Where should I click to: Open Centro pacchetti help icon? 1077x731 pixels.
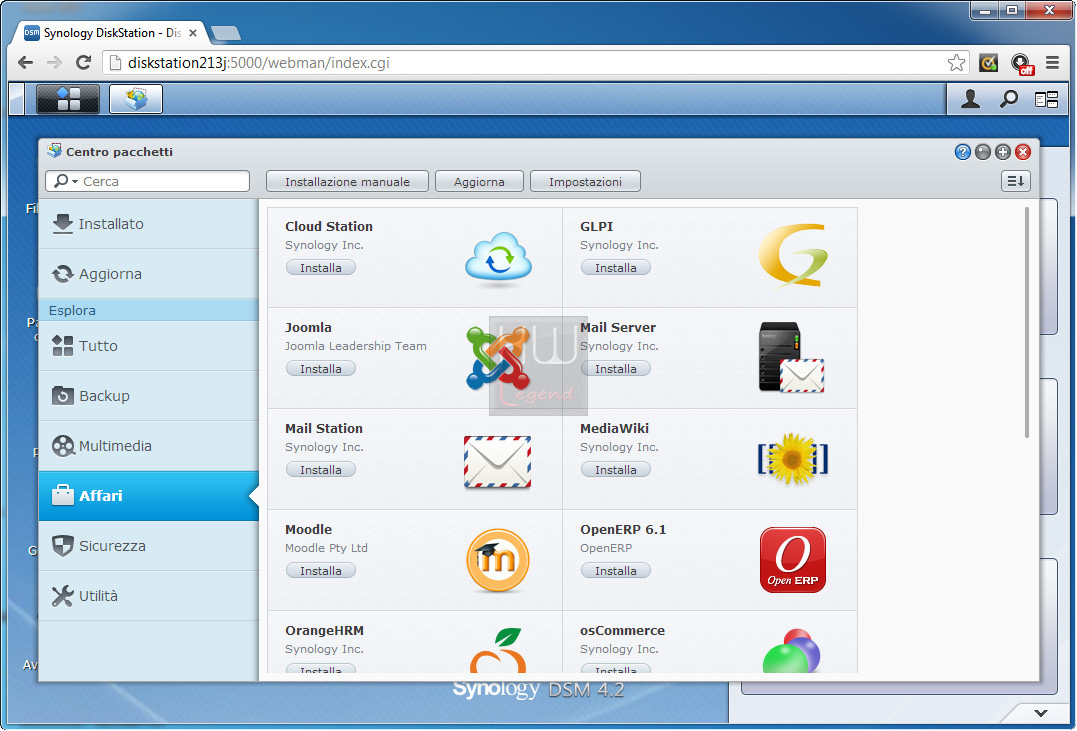(x=963, y=152)
